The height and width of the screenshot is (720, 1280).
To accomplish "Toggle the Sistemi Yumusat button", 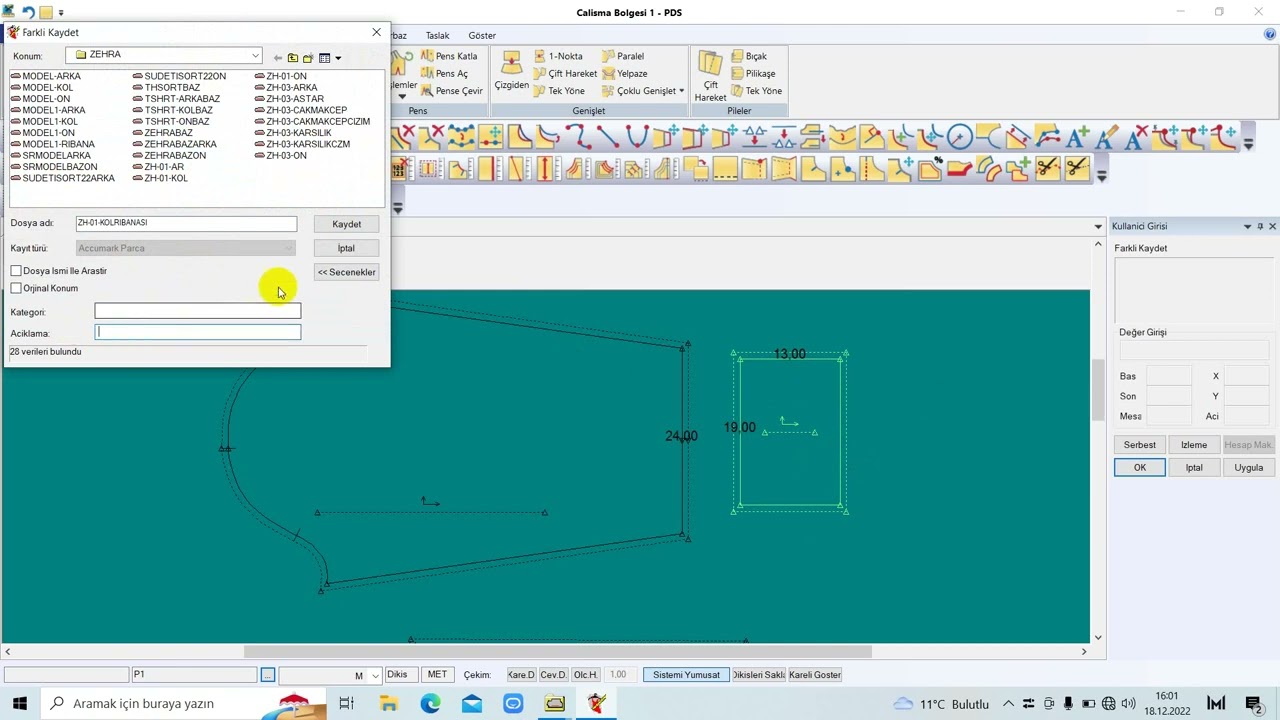I will (x=686, y=675).
